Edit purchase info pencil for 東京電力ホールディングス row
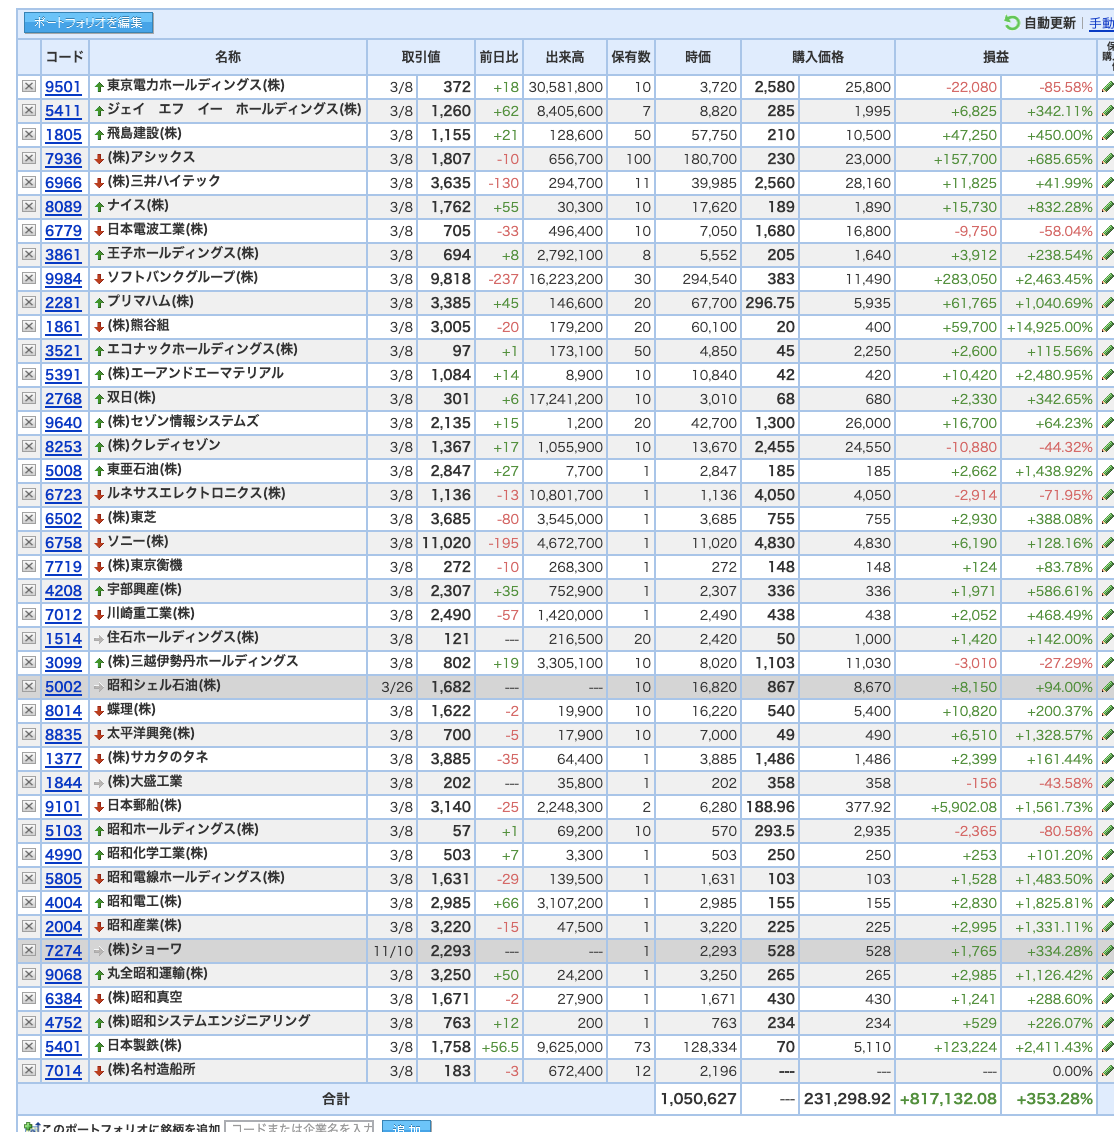 click(x=1107, y=87)
